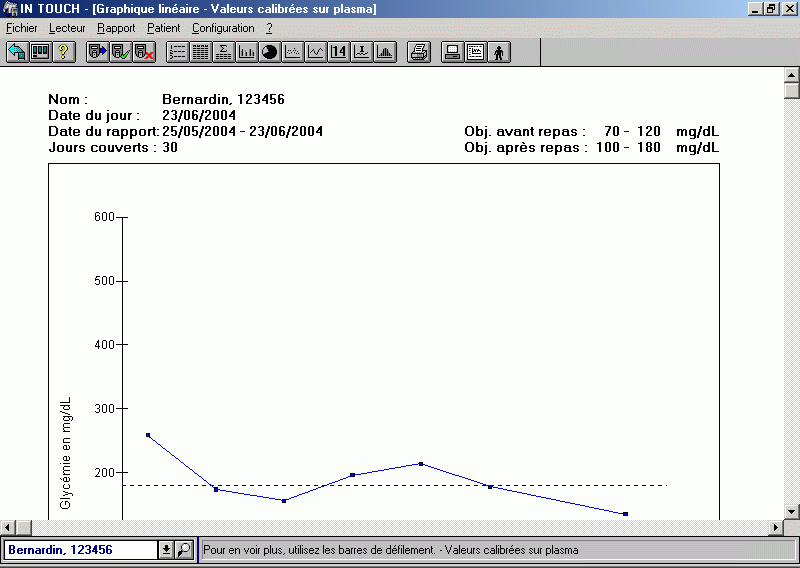
Task: Click 'Obj. avant repas' target text
Action: coord(591,132)
